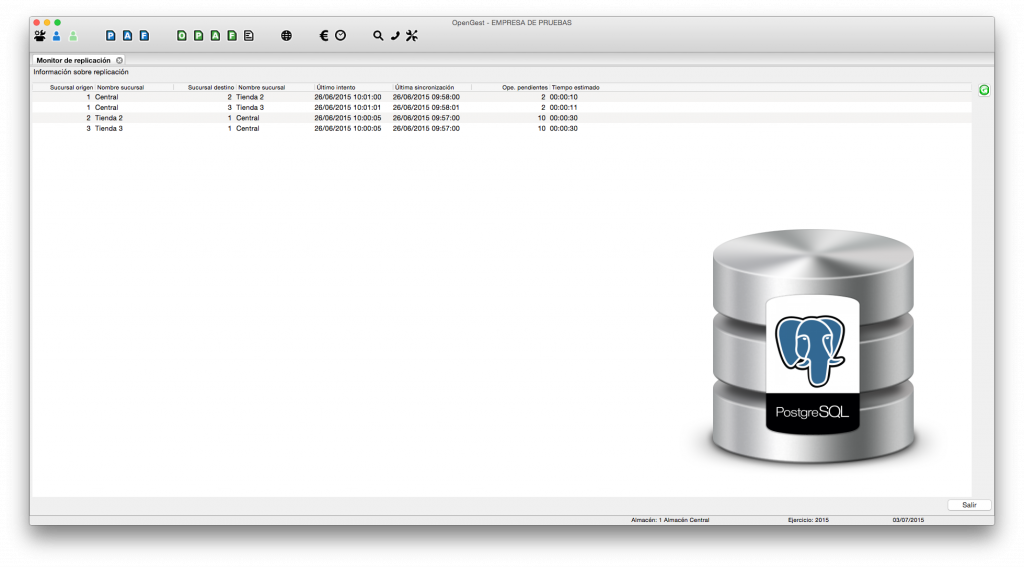Select the row with destination Tienda 3
The width and height of the screenshot is (1024, 567).
(x=502, y=107)
